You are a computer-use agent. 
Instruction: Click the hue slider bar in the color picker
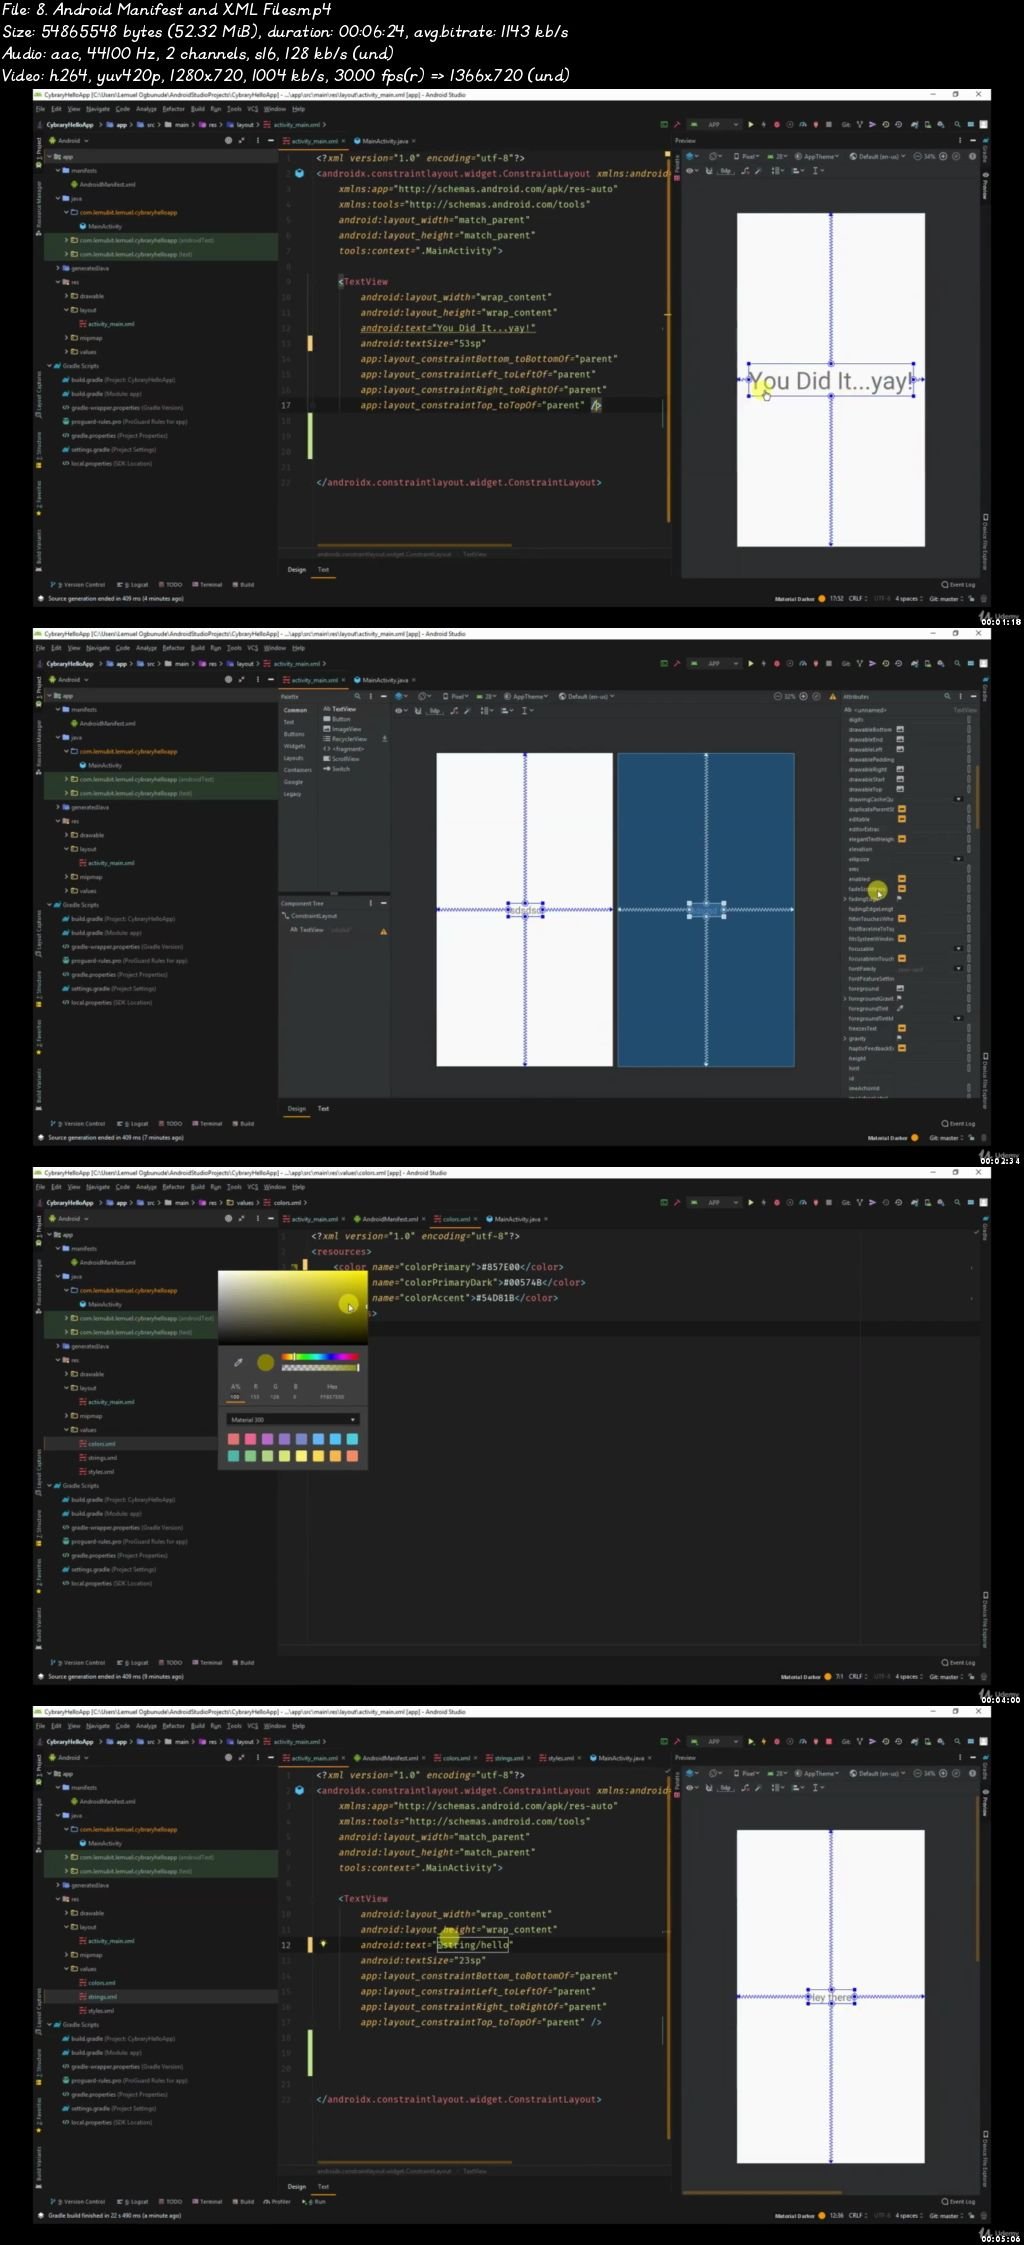click(320, 1357)
